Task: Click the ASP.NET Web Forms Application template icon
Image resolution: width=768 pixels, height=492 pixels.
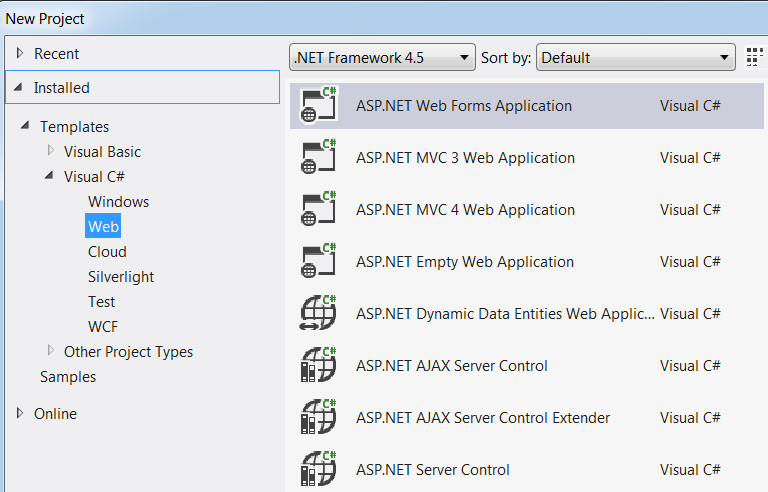Action: (319, 105)
